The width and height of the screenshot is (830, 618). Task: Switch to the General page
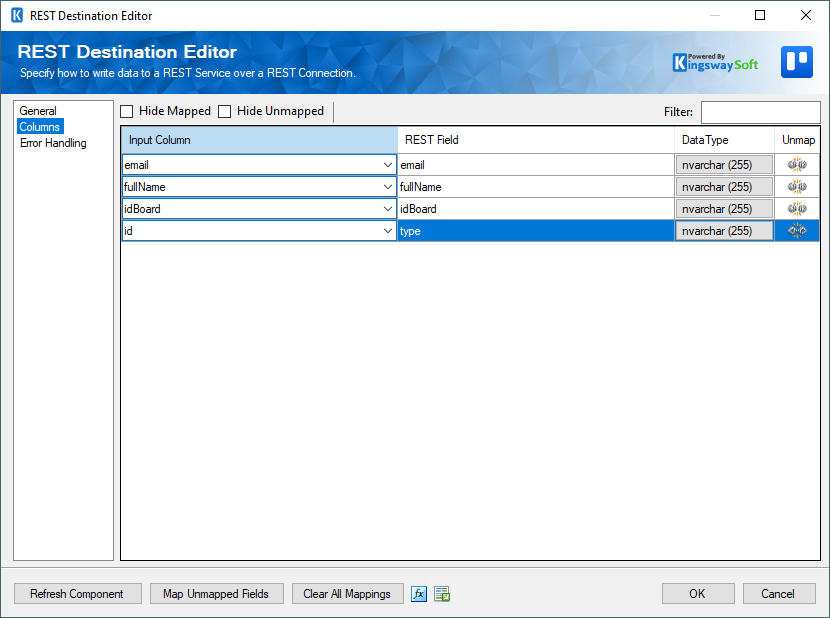click(38, 111)
